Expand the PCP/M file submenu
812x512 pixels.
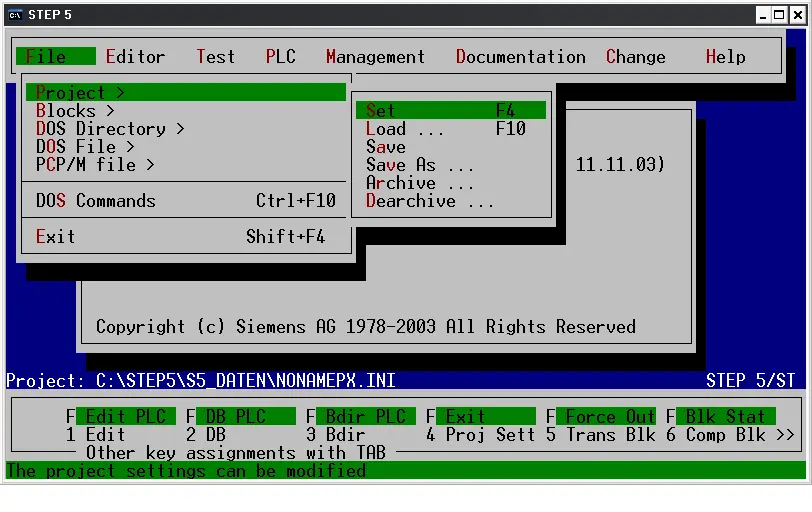[186, 165]
